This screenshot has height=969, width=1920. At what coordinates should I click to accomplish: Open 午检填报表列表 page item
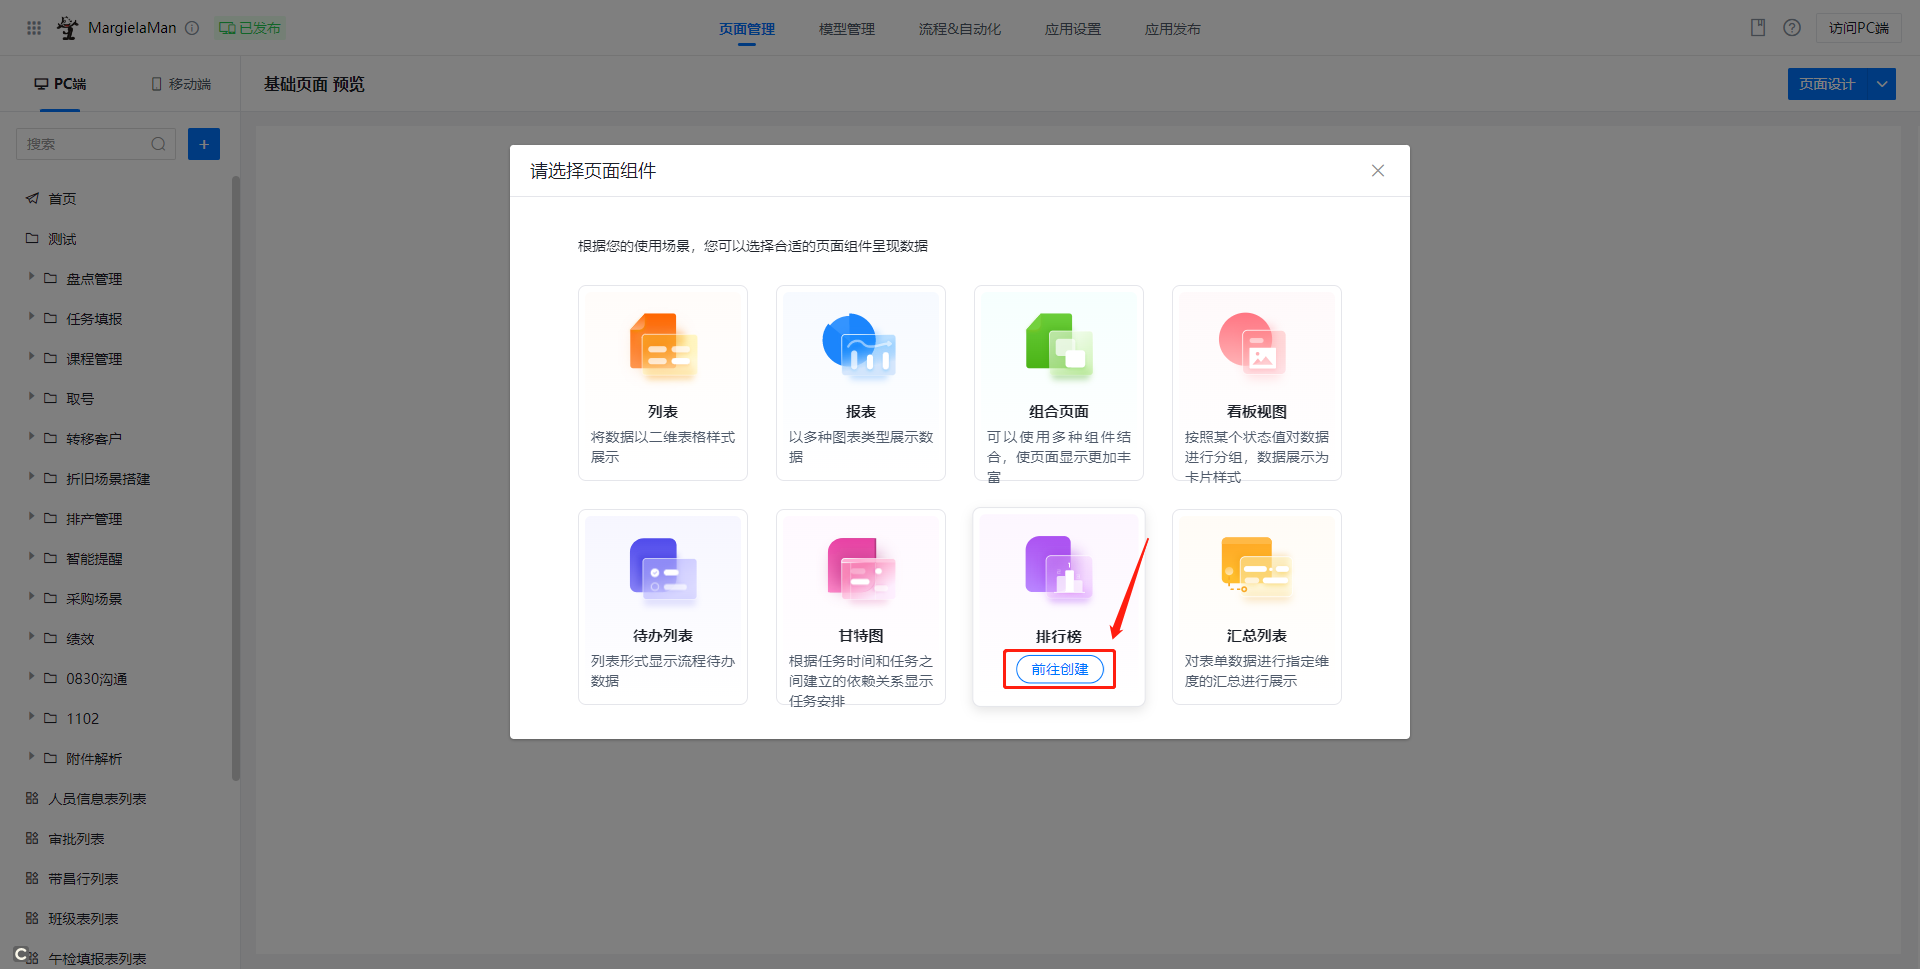[x=97, y=959]
